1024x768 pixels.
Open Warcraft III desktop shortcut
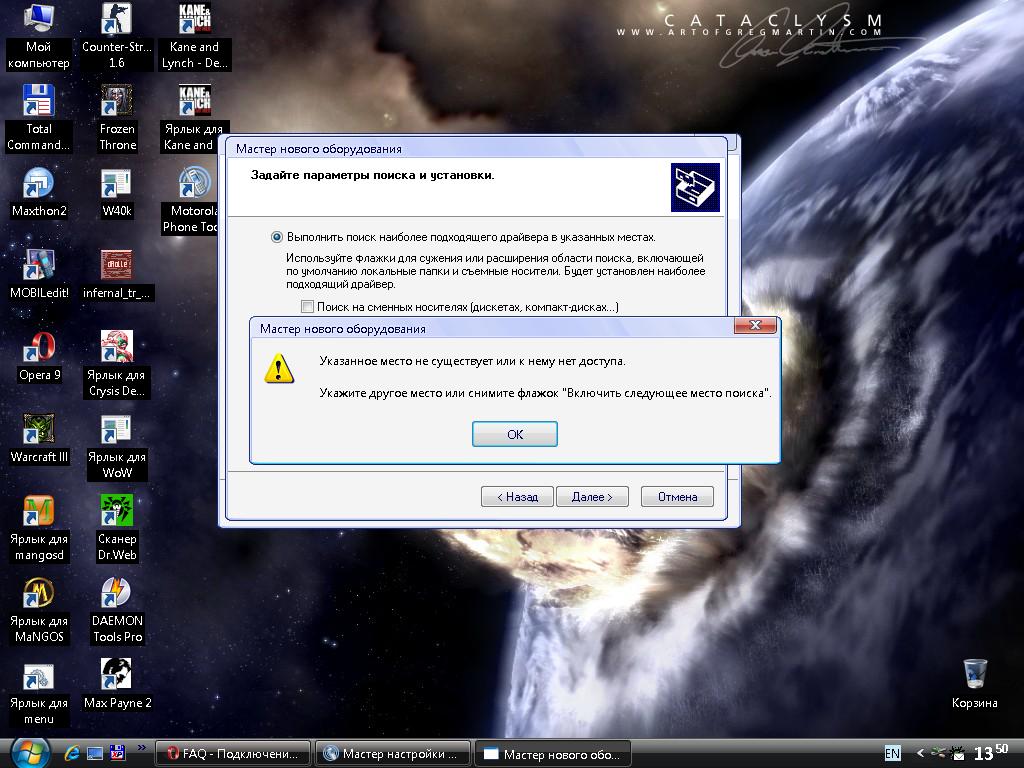(39, 438)
